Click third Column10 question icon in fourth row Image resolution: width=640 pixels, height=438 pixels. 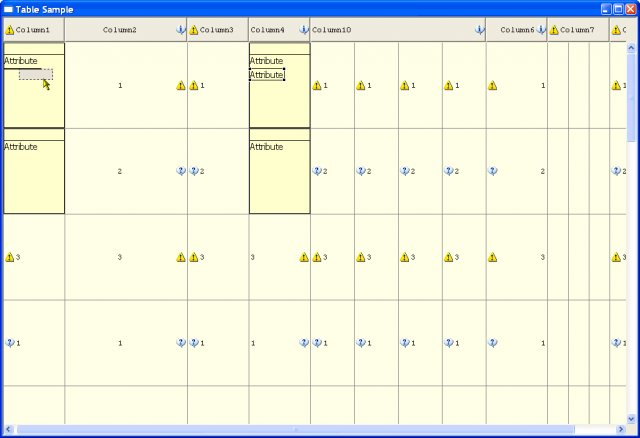[x=405, y=343]
